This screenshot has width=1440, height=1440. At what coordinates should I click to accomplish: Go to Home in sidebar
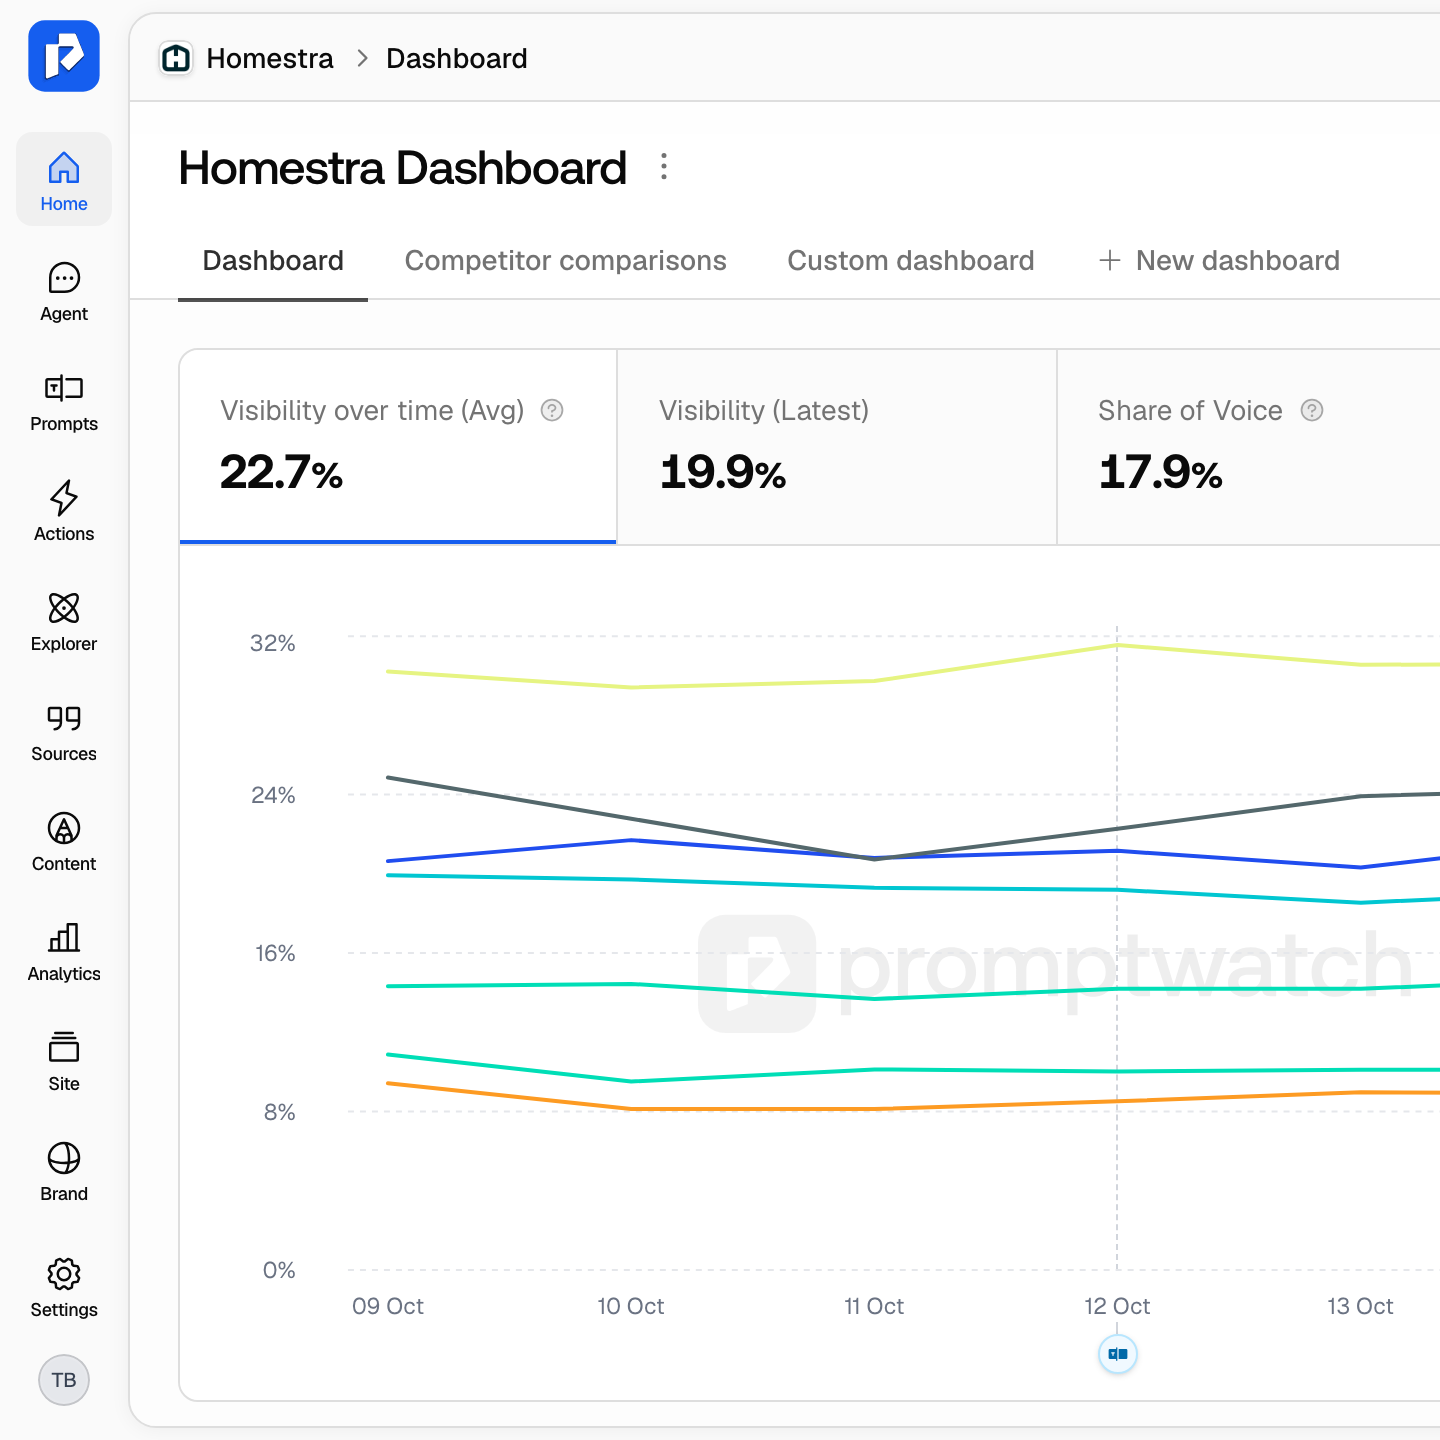pos(64,180)
